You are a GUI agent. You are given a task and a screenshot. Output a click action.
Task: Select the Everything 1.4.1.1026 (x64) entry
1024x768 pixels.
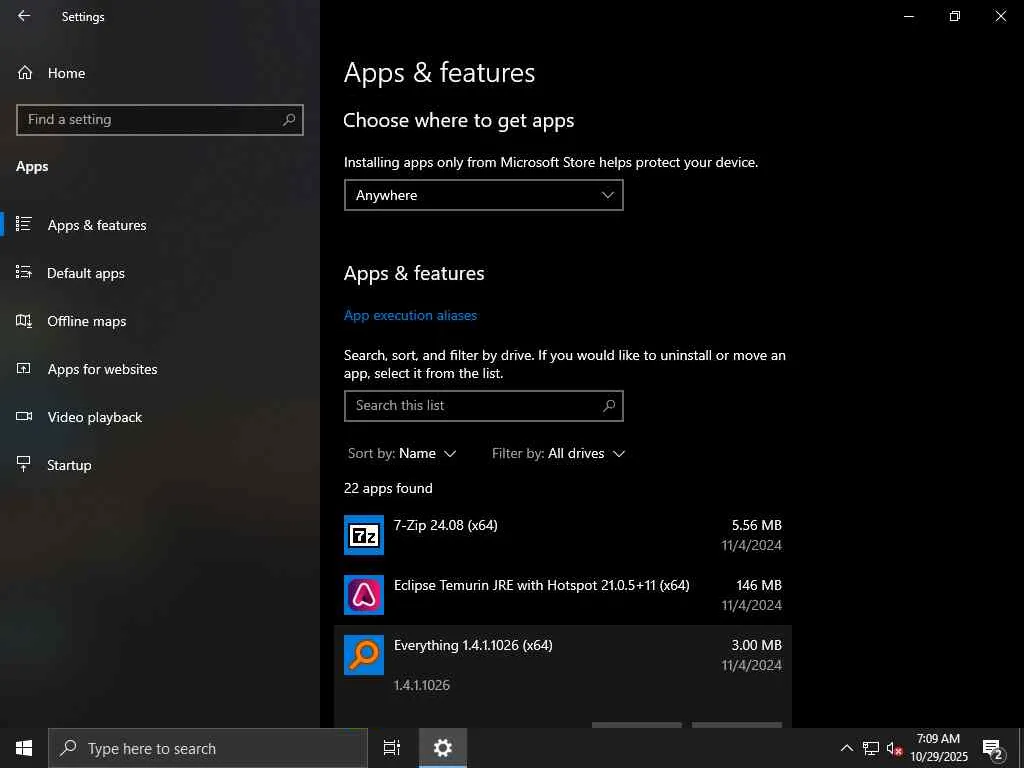tap(563, 676)
